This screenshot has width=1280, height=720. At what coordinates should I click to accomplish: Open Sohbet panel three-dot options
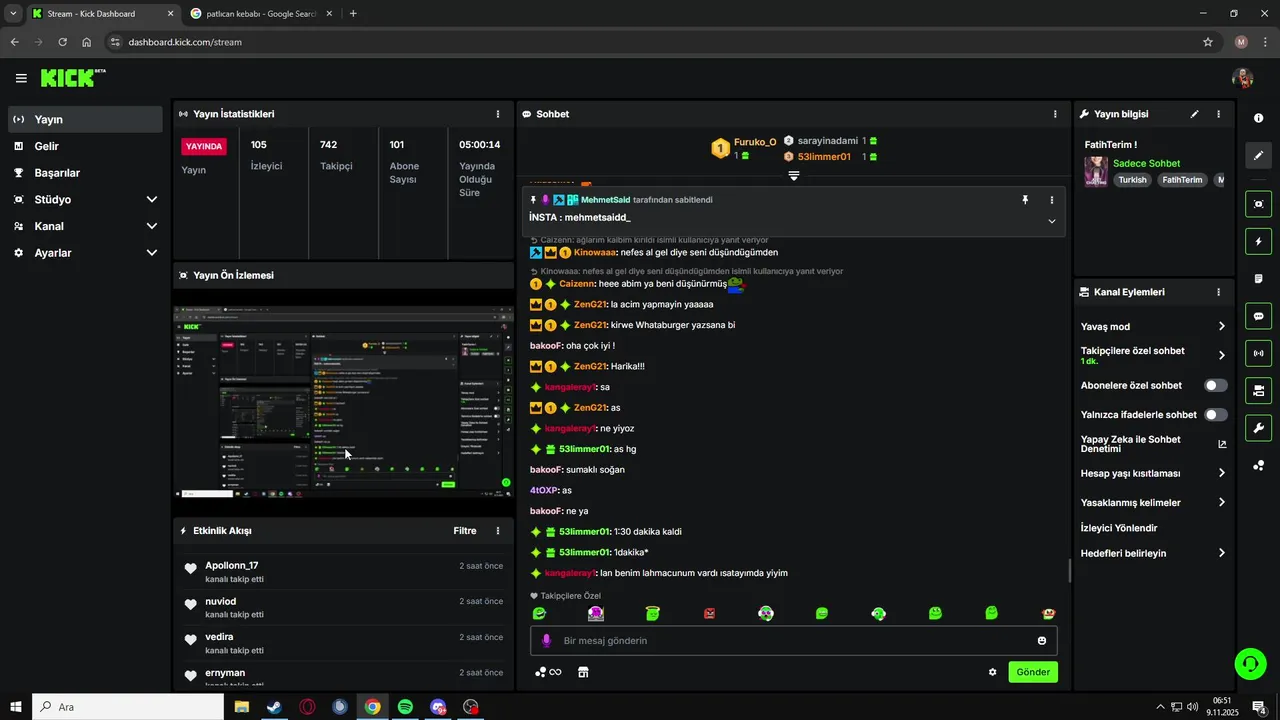click(1055, 114)
